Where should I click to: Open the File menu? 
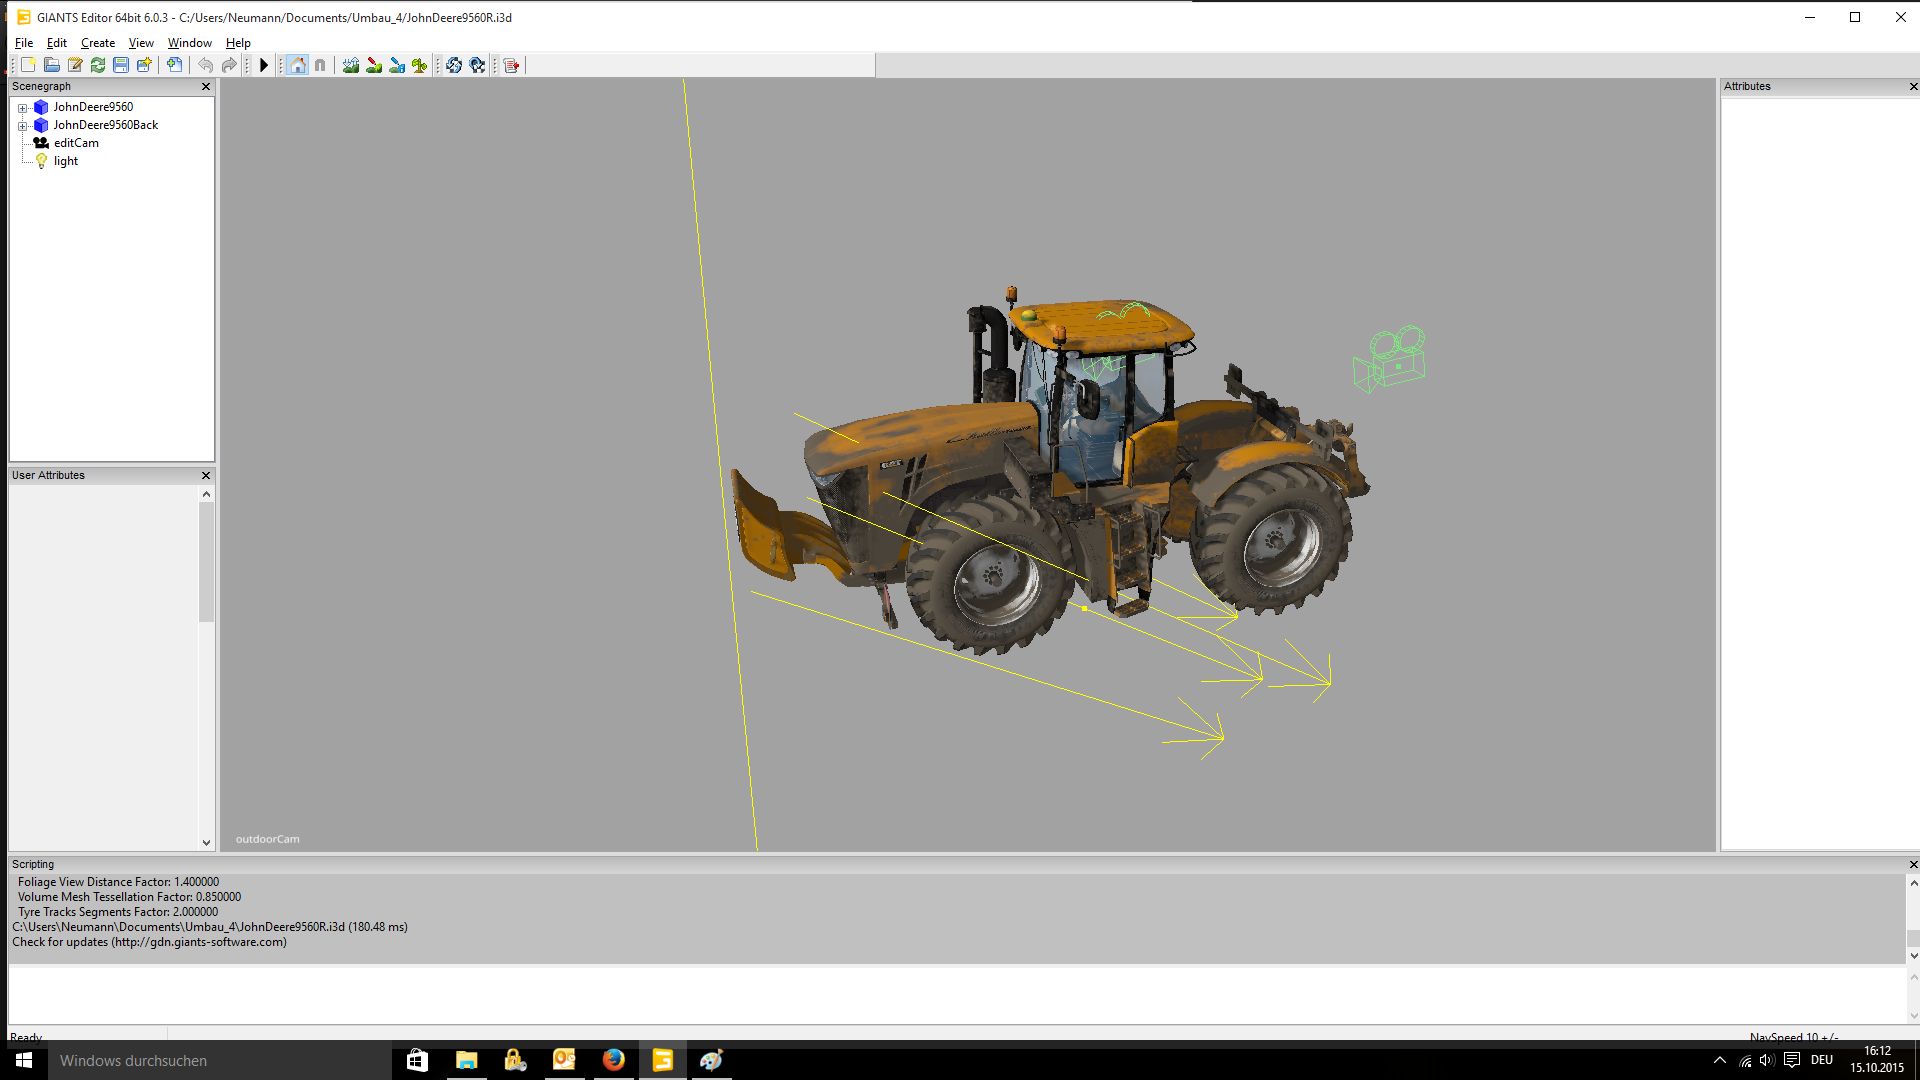tap(24, 43)
